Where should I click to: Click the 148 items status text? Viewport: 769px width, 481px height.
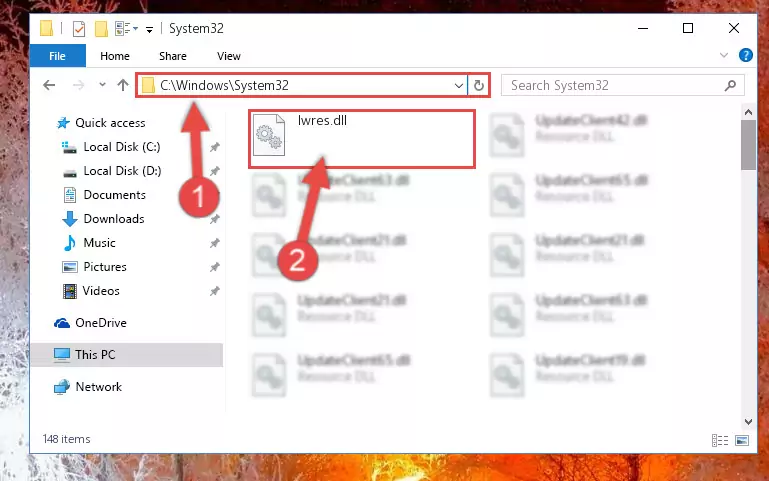(66, 439)
